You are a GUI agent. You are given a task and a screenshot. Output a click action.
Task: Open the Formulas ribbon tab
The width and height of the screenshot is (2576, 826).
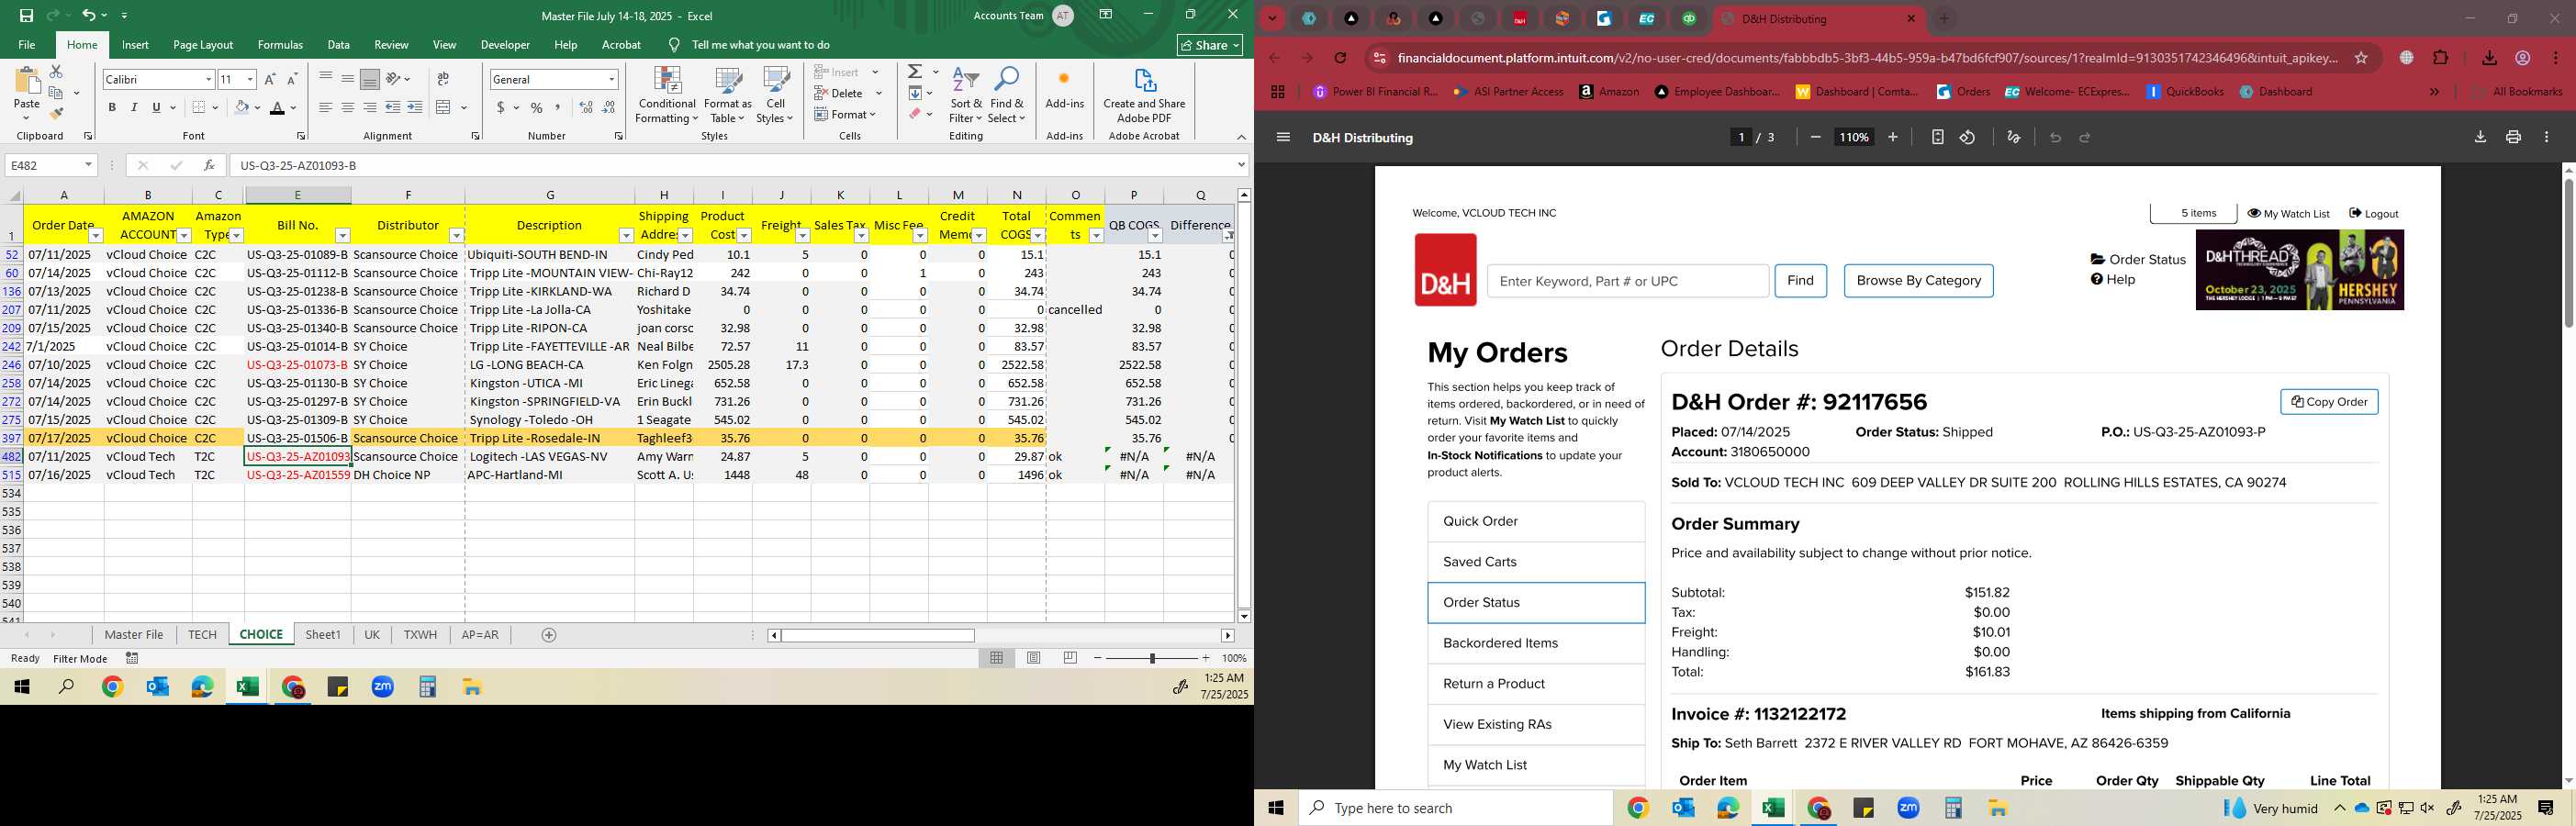tap(280, 45)
